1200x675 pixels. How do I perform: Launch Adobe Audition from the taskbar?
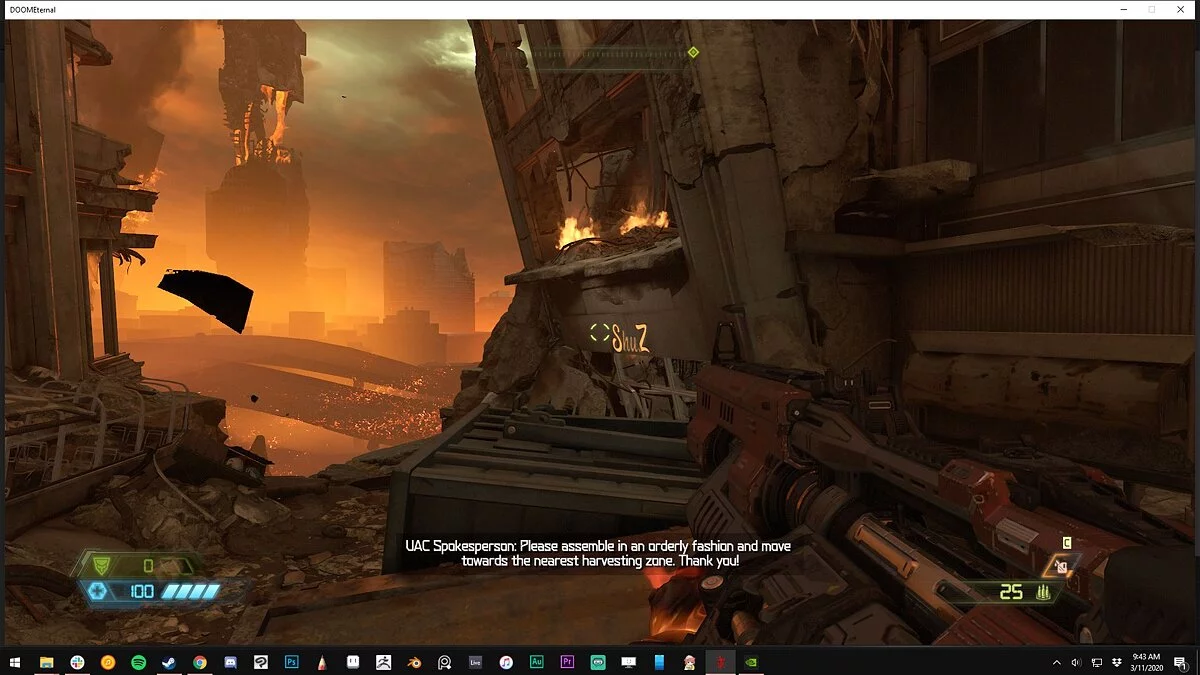click(536, 662)
